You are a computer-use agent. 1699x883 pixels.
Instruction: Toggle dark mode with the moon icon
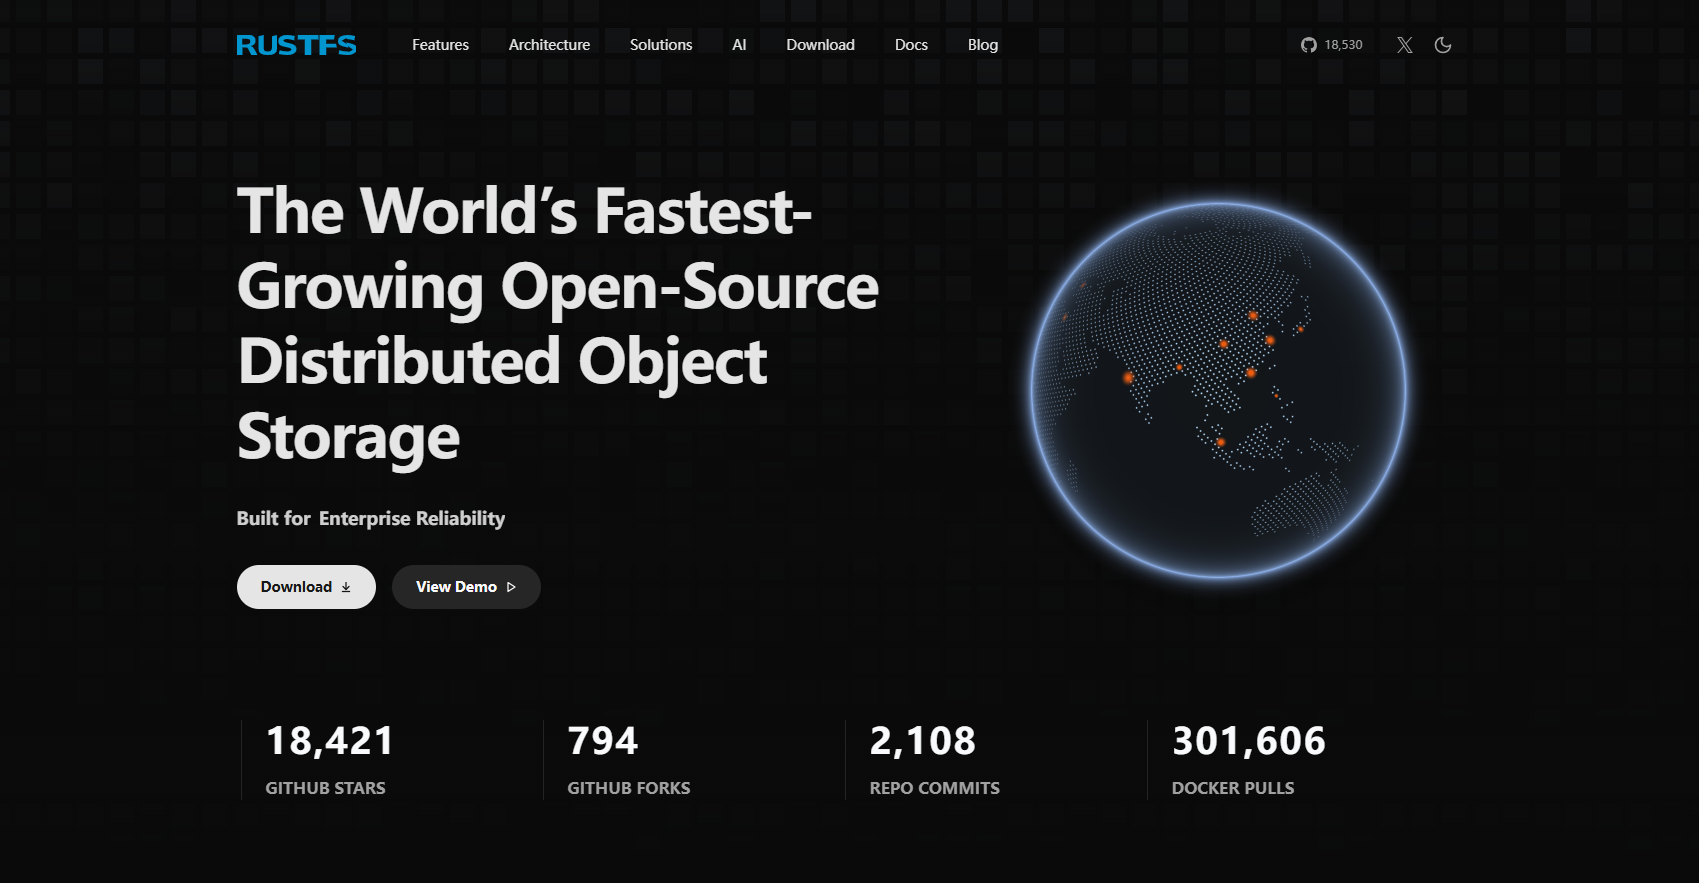1443,45
